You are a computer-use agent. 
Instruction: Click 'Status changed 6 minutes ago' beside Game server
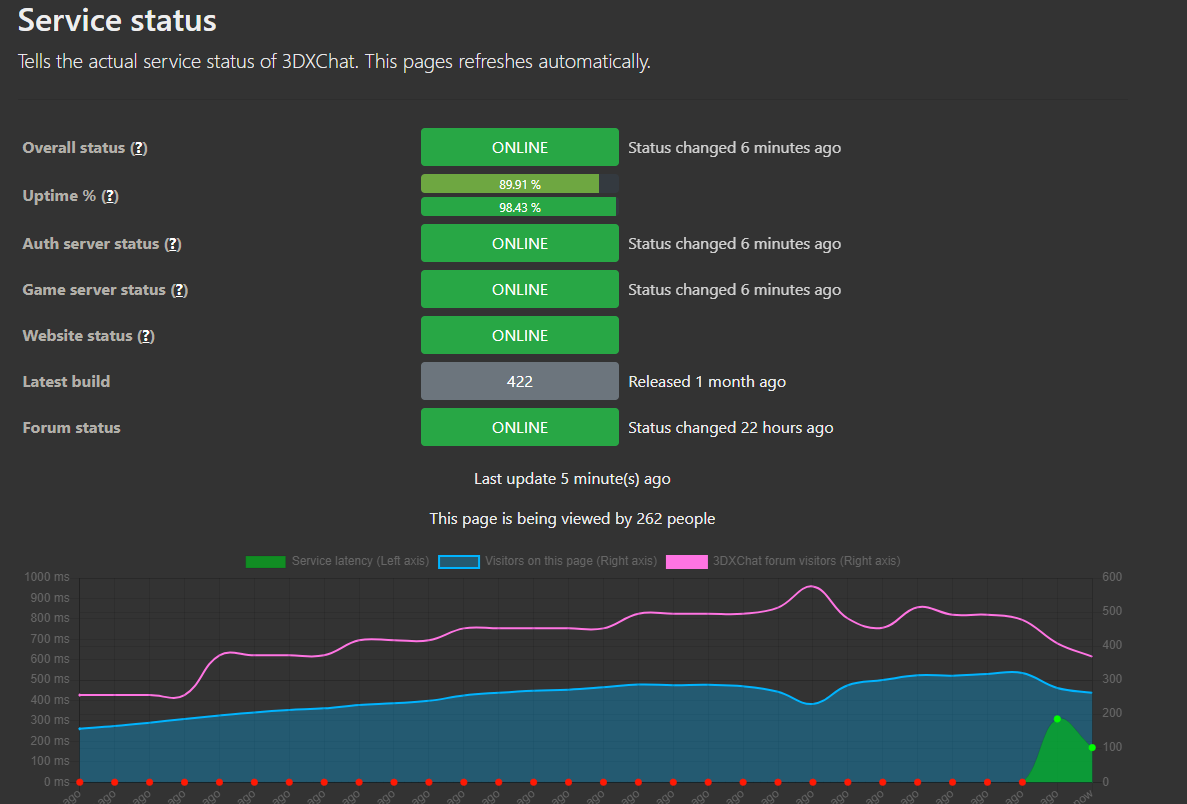(x=734, y=290)
